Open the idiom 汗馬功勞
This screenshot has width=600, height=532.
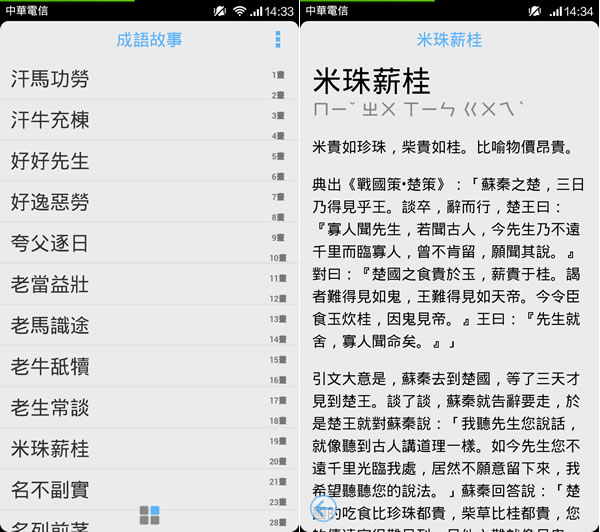(x=149, y=79)
